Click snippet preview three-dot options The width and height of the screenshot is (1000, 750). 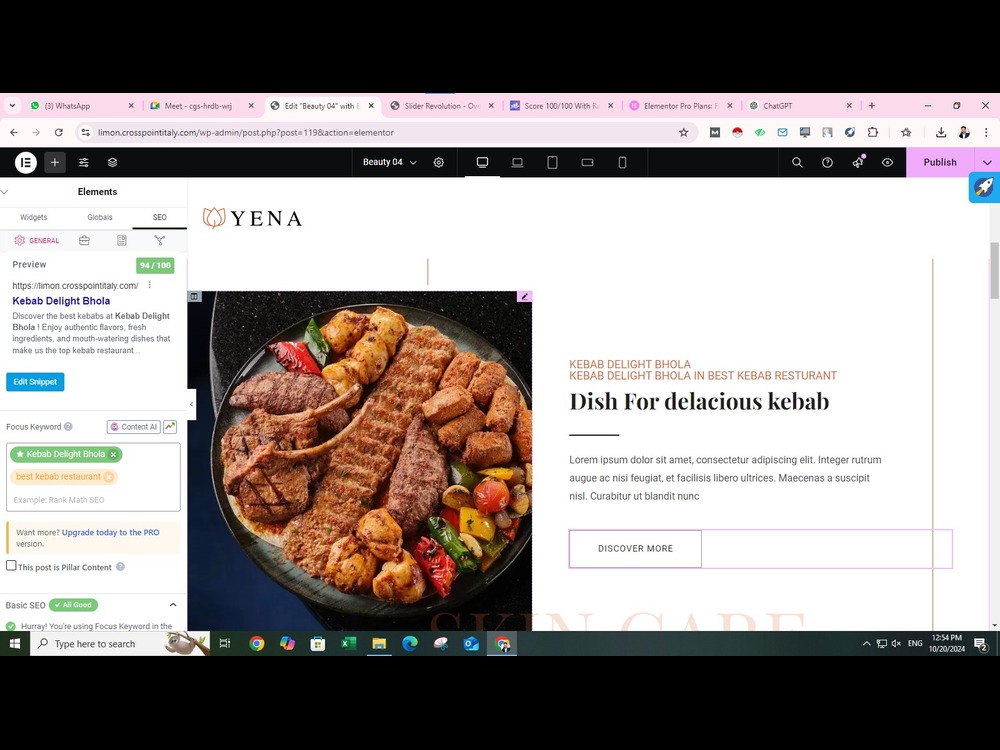[x=150, y=285]
